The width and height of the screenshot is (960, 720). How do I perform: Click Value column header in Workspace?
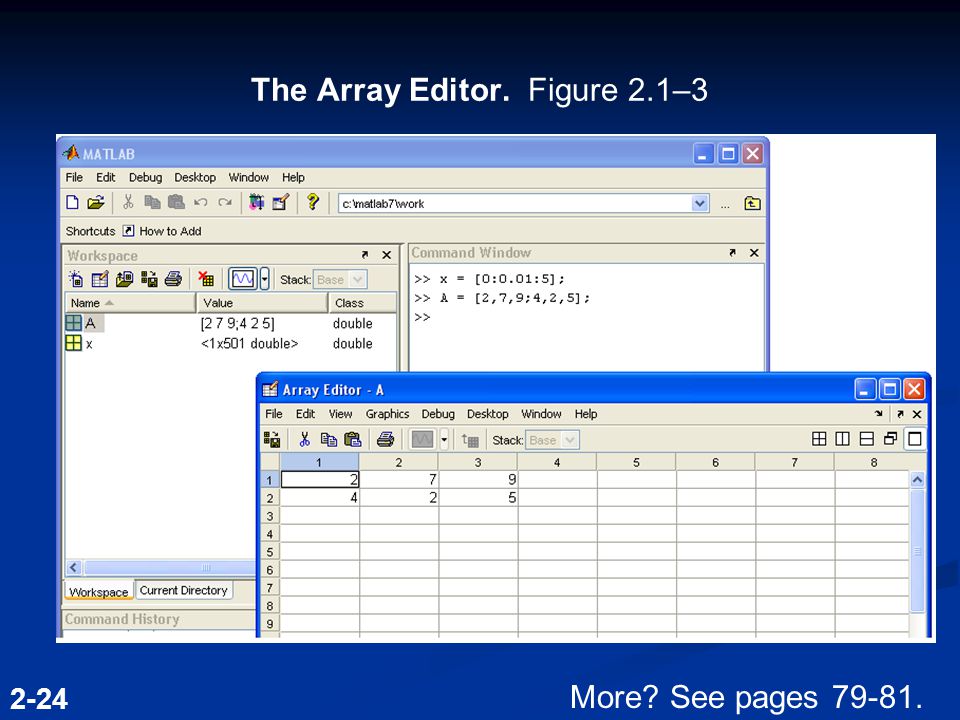(x=262, y=303)
